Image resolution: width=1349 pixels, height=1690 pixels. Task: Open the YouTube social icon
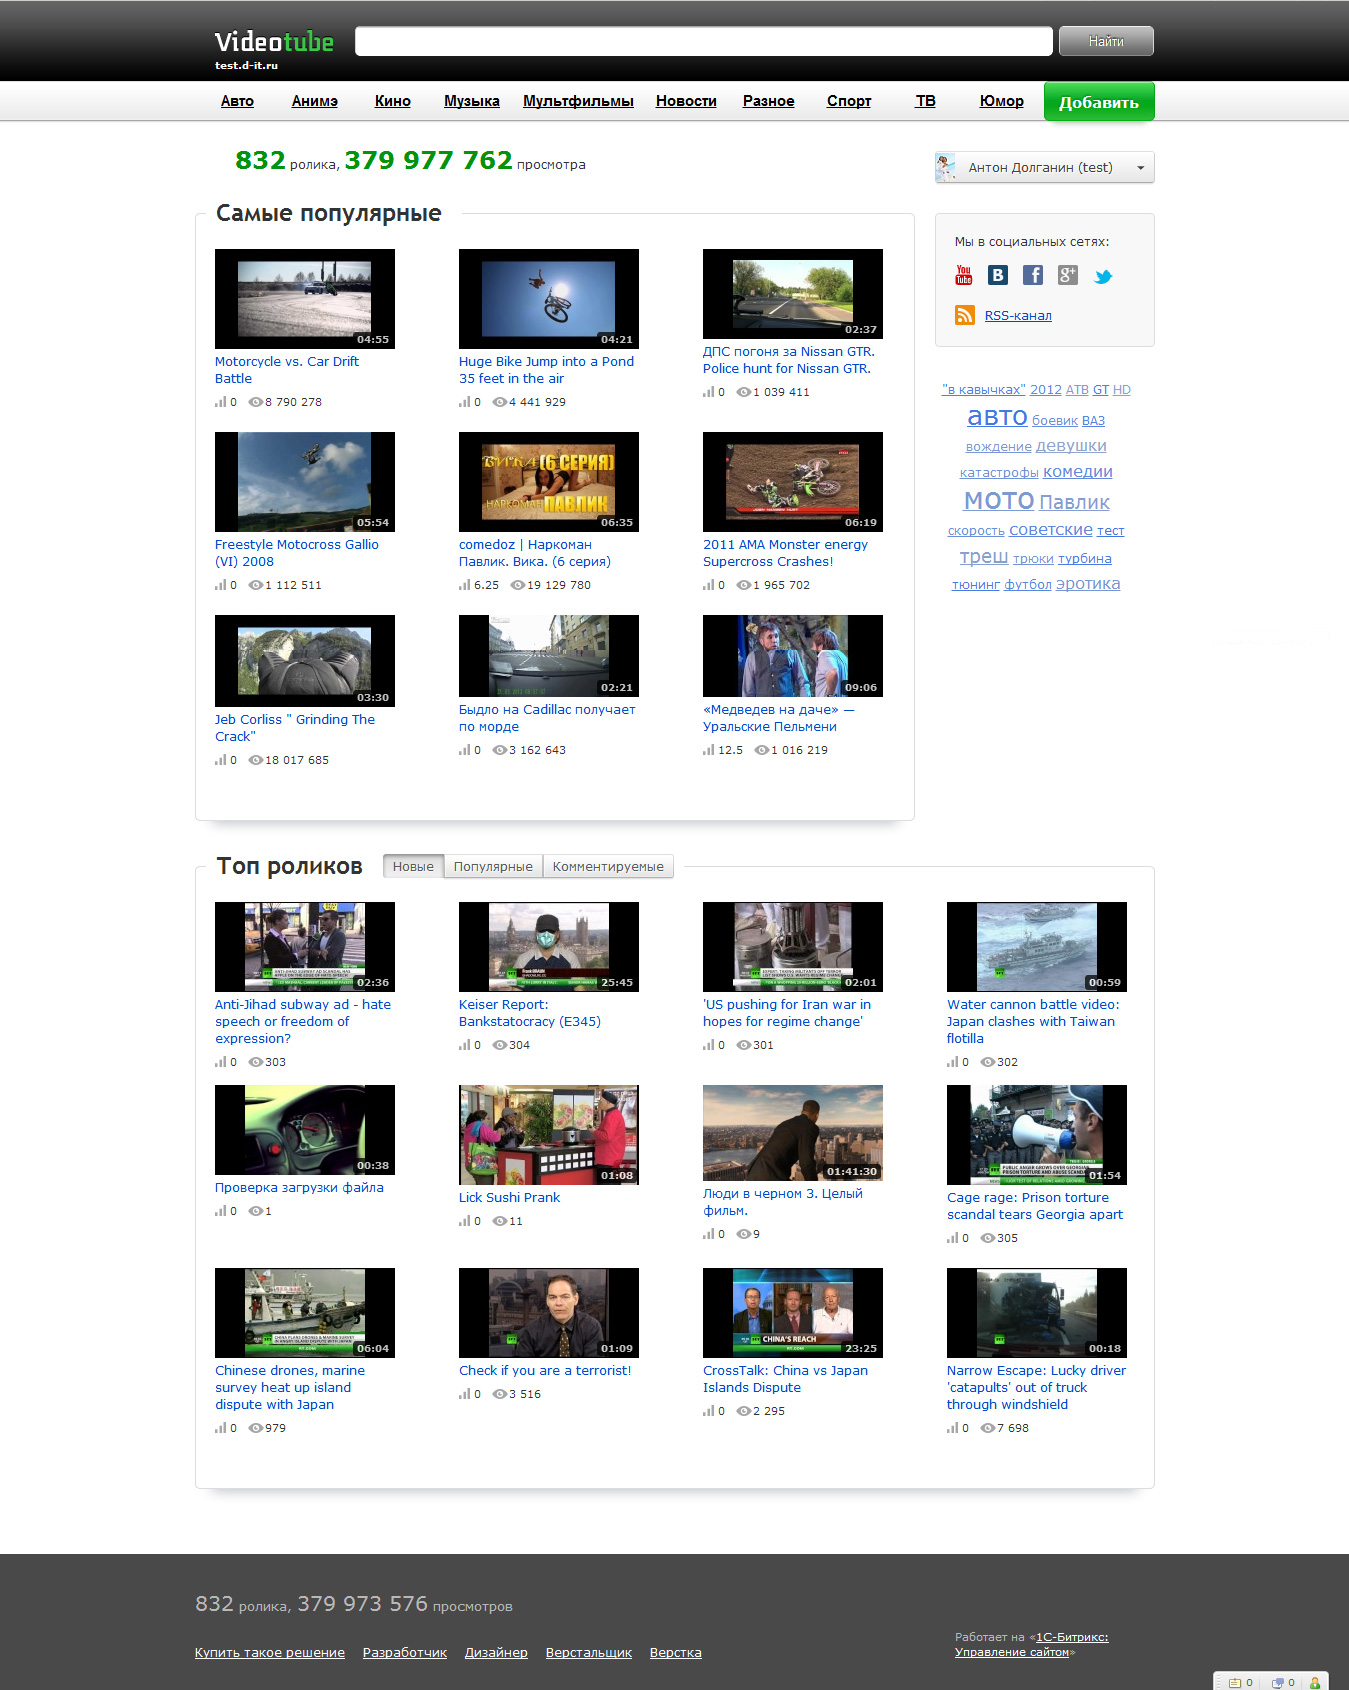(x=964, y=275)
